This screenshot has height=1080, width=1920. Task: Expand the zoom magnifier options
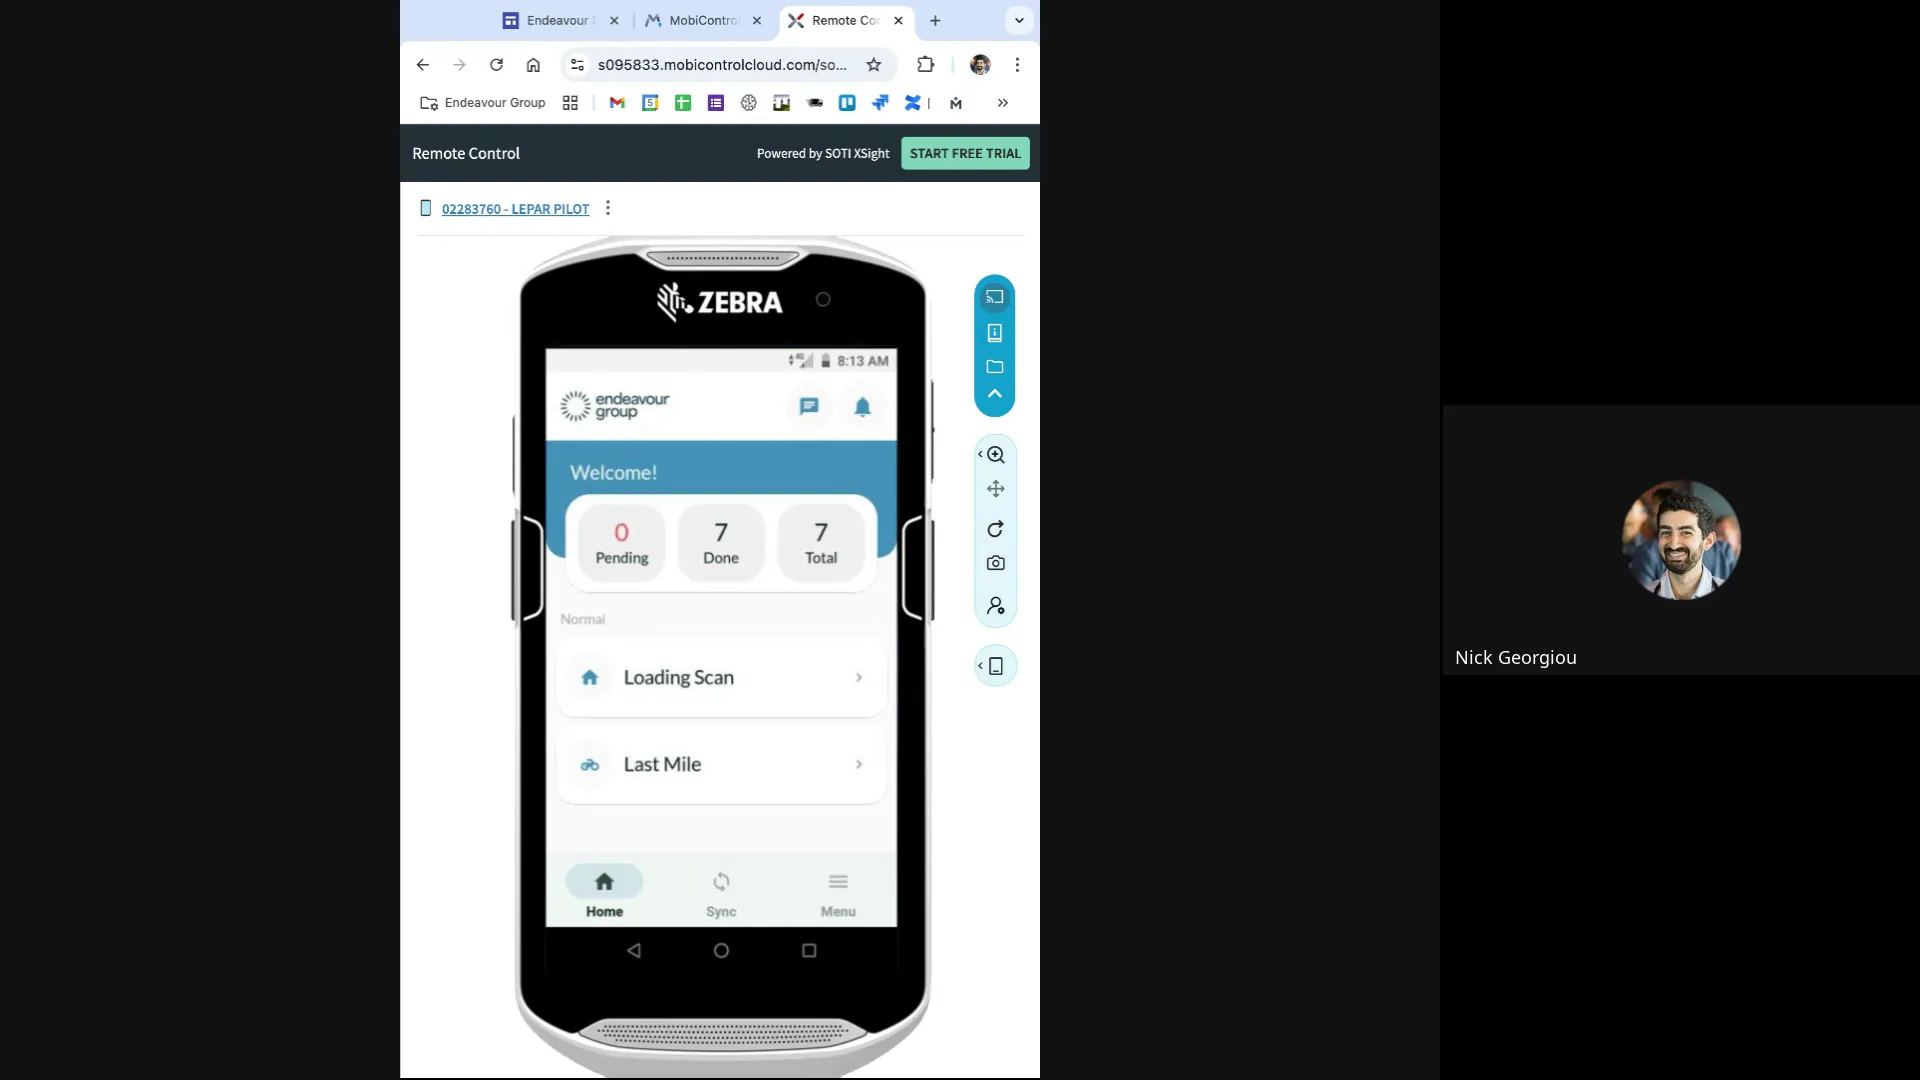point(995,455)
